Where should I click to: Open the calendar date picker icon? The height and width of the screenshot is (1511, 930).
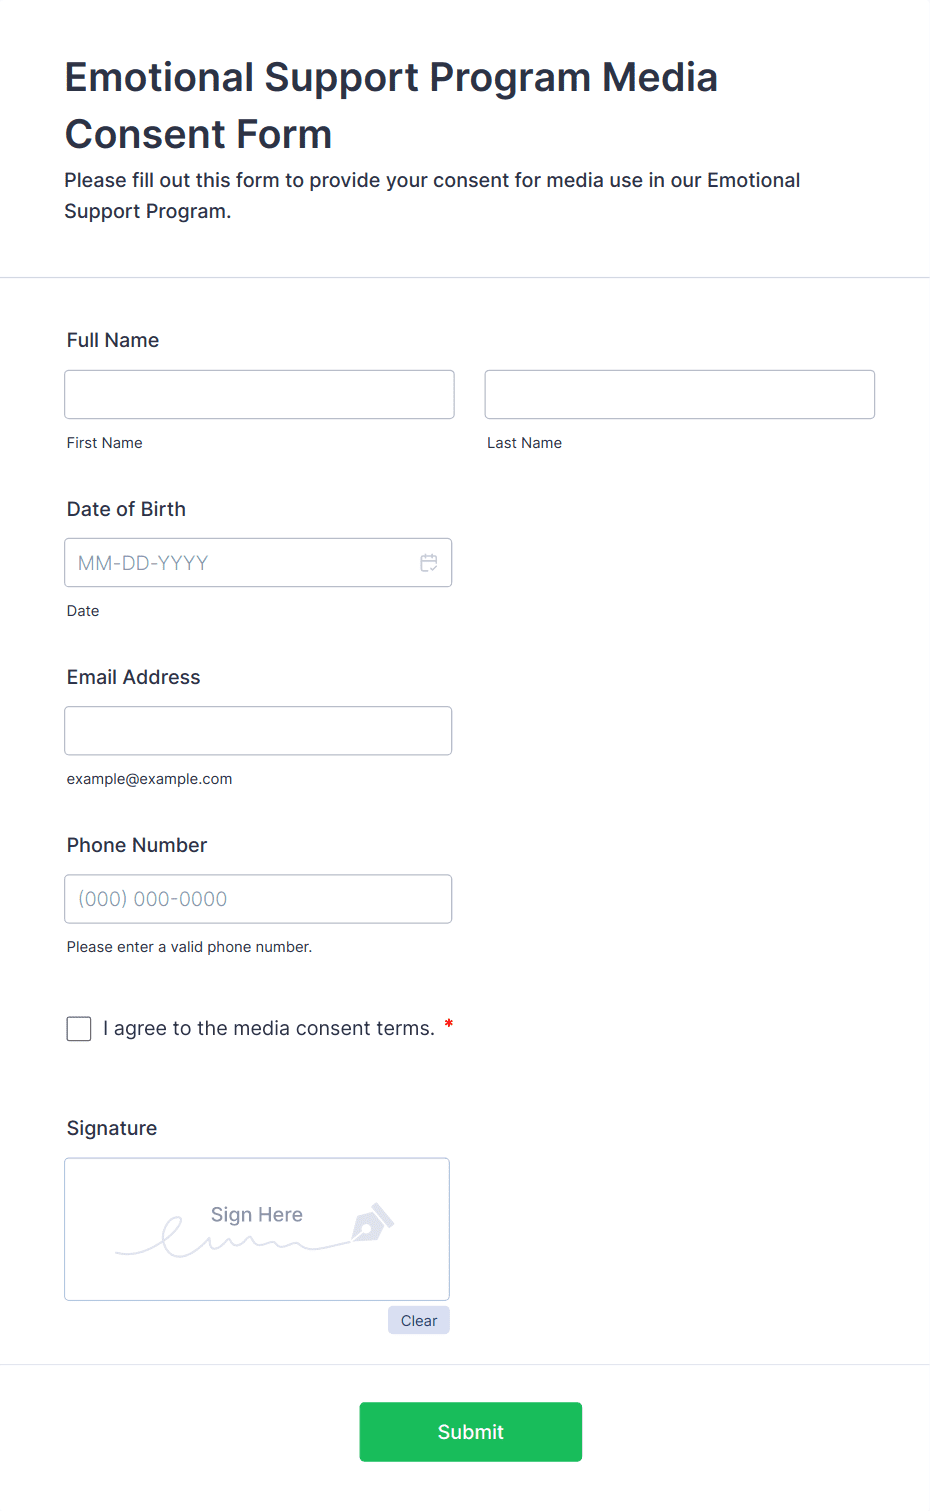pyautogui.click(x=429, y=563)
